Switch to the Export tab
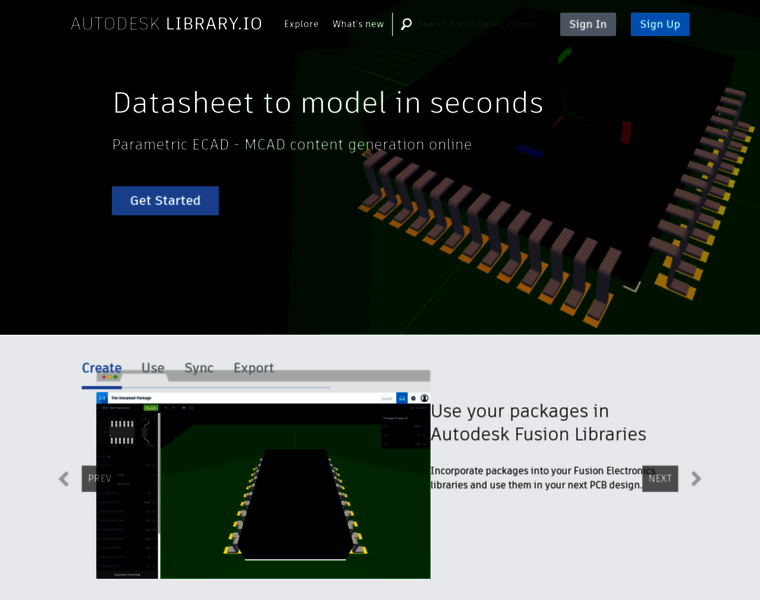This screenshot has width=760, height=600. coord(253,368)
